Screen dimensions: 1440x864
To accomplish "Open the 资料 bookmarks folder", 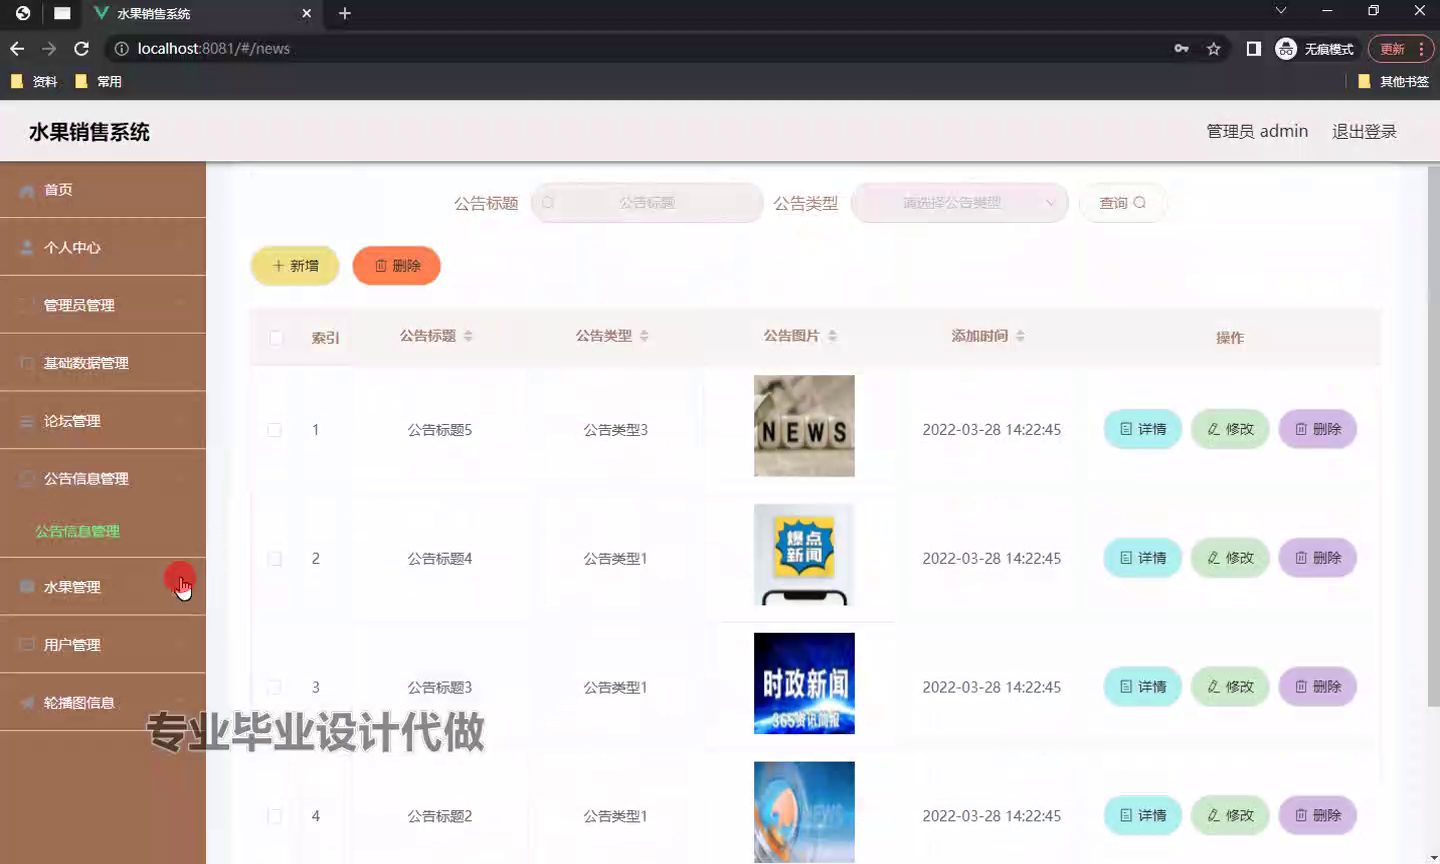I will (x=34, y=81).
